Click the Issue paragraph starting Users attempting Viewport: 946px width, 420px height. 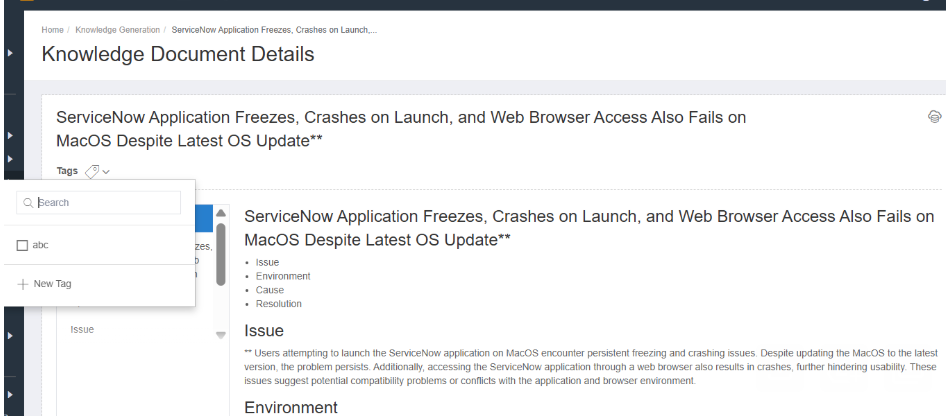click(591, 367)
